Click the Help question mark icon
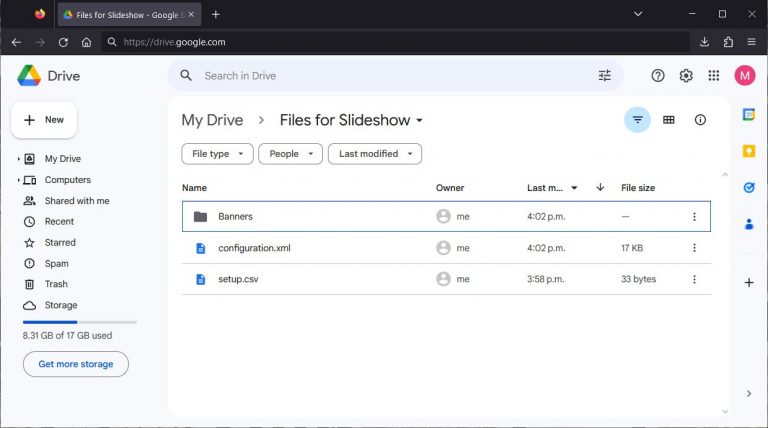 pos(658,76)
